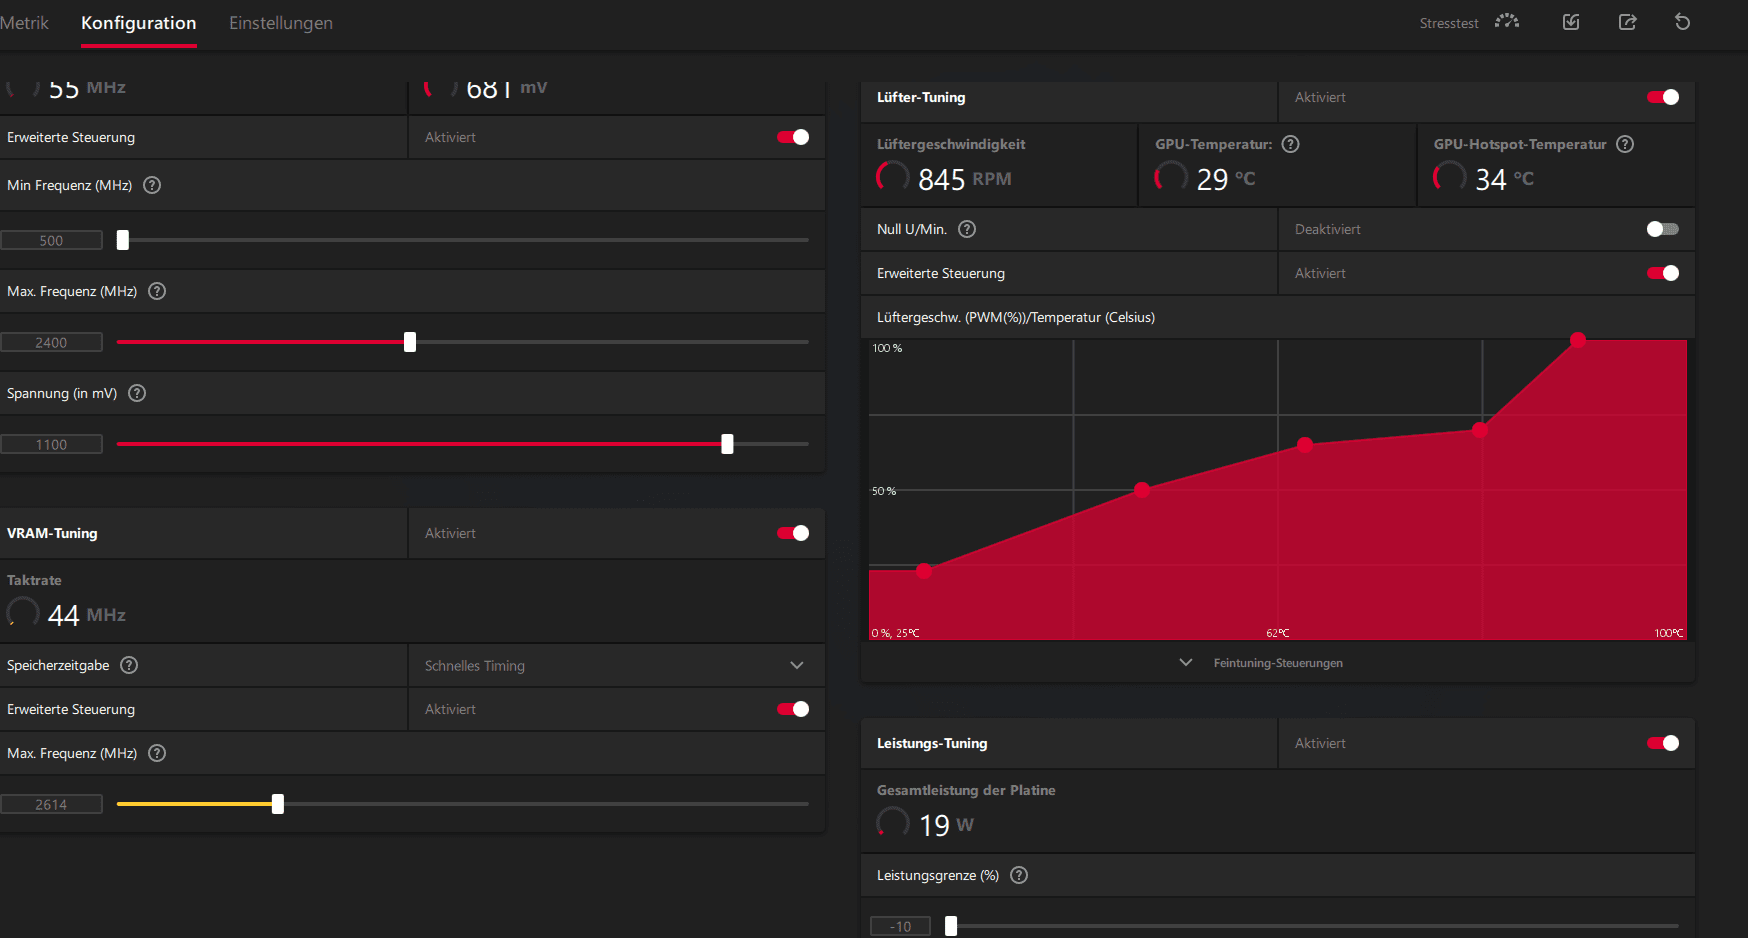
Task: Disable the Leistungs-Tuning switch
Action: pos(1663,743)
